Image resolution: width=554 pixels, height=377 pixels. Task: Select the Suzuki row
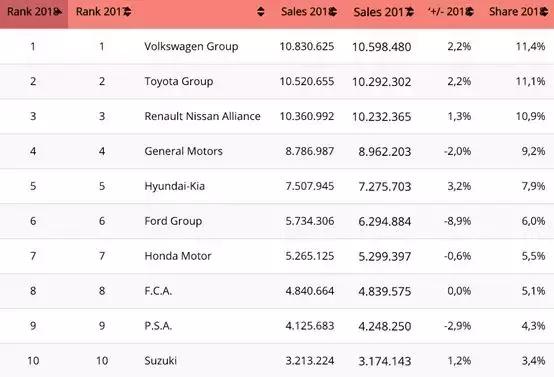pos(277,361)
